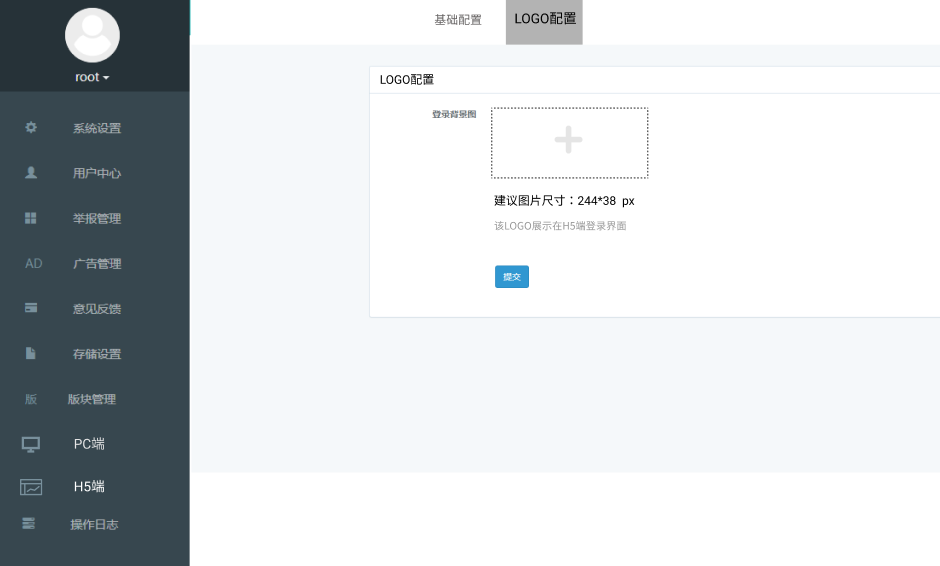Click the 版 icon beside 版块管理
The height and width of the screenshot is (566, 940).
[x=31, y=399]
